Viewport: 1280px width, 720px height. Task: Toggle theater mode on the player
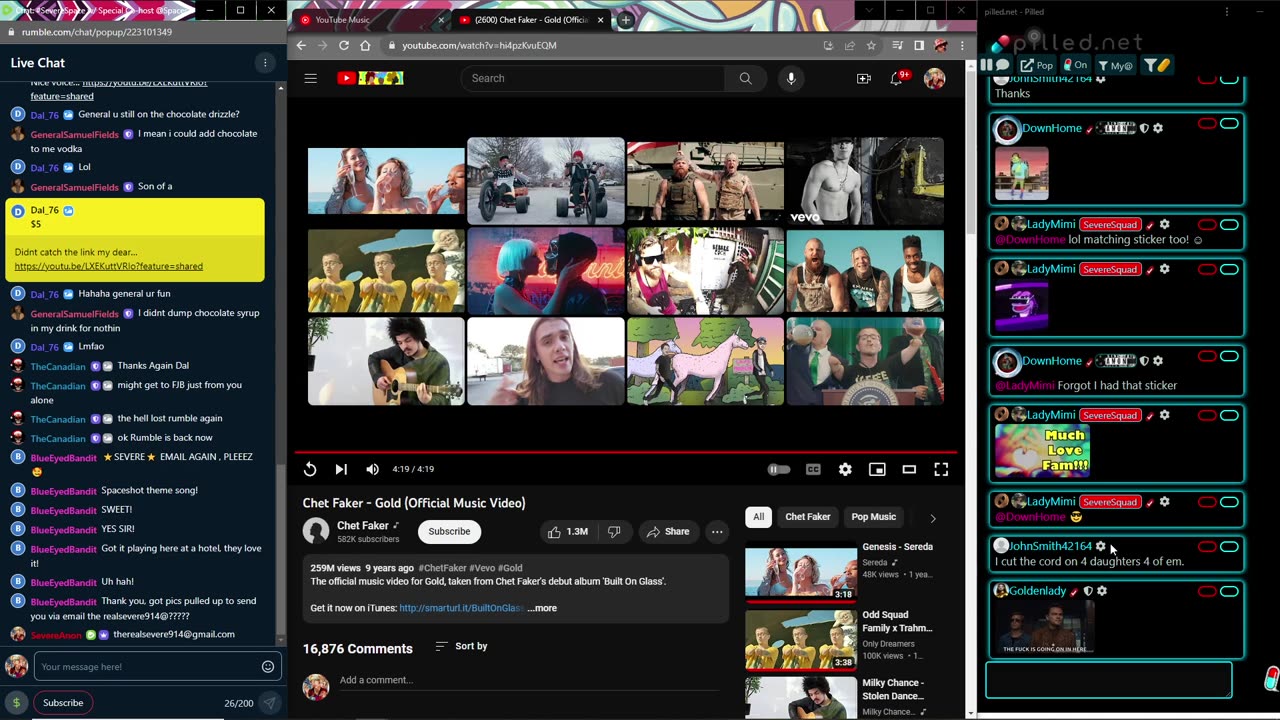909,469
